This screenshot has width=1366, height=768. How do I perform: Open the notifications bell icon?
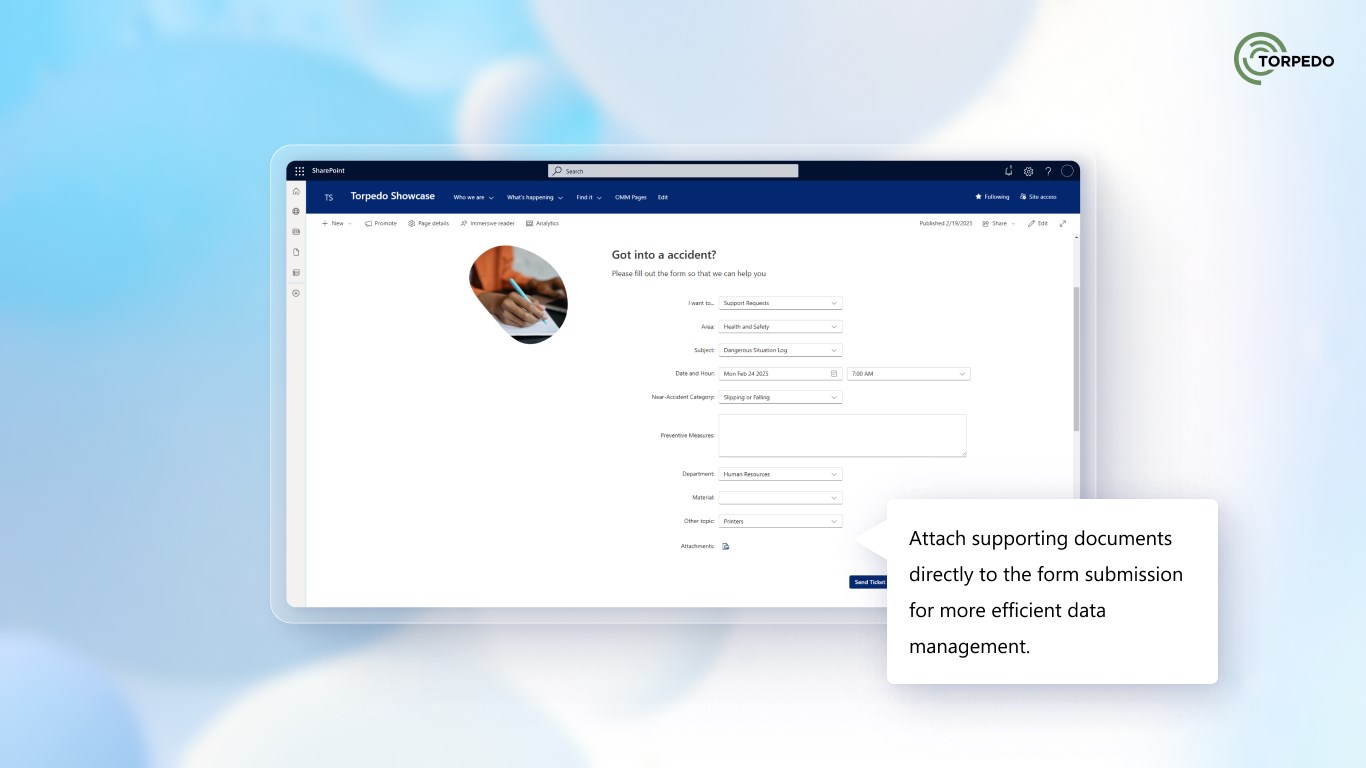pyautogui.click(x=1009, y=171)
